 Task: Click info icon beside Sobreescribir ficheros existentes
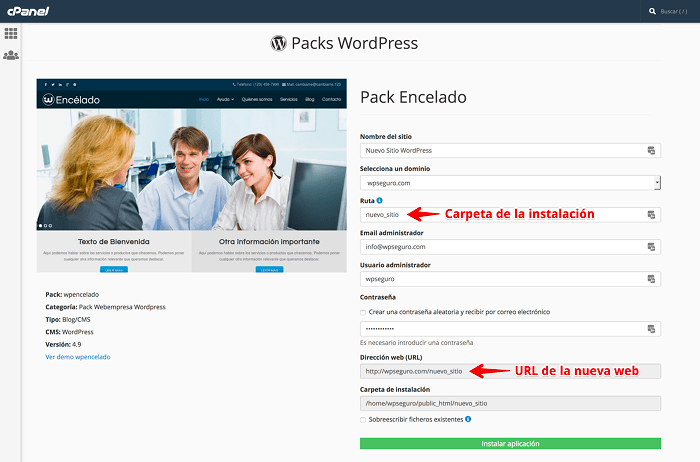tap(468, 419)
